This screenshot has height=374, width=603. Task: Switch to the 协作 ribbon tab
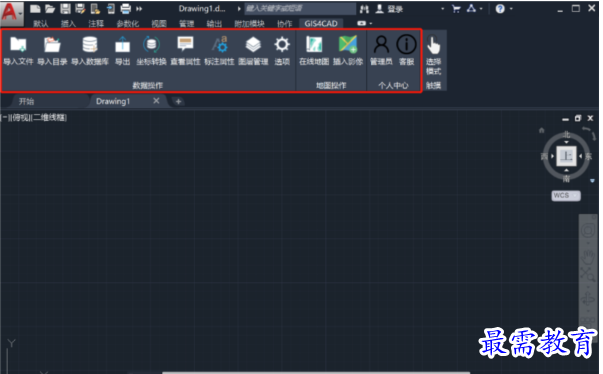click(x=285, y=24)
